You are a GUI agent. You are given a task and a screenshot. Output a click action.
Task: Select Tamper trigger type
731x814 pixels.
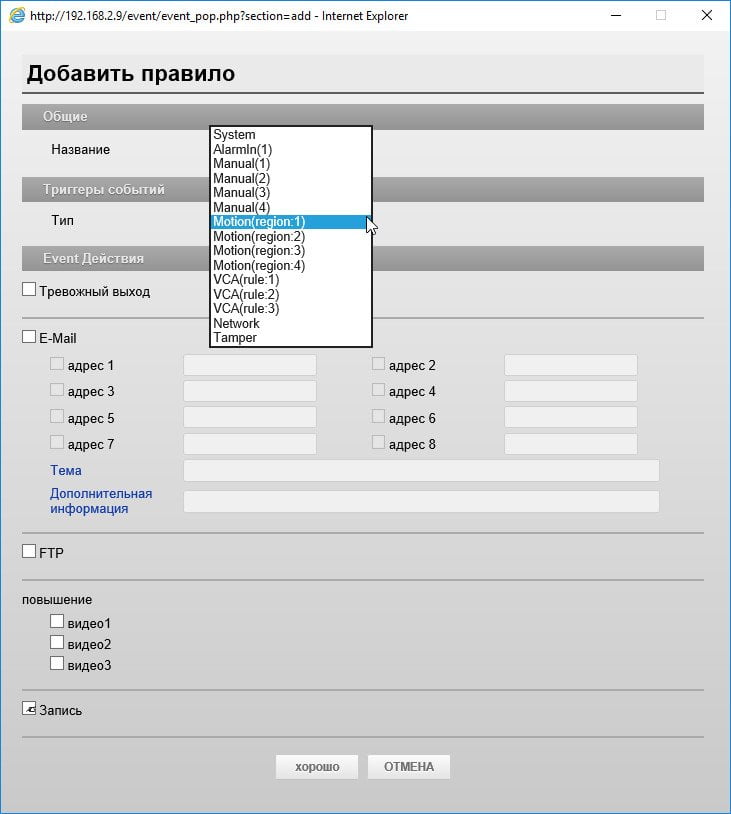coord(291,338)
